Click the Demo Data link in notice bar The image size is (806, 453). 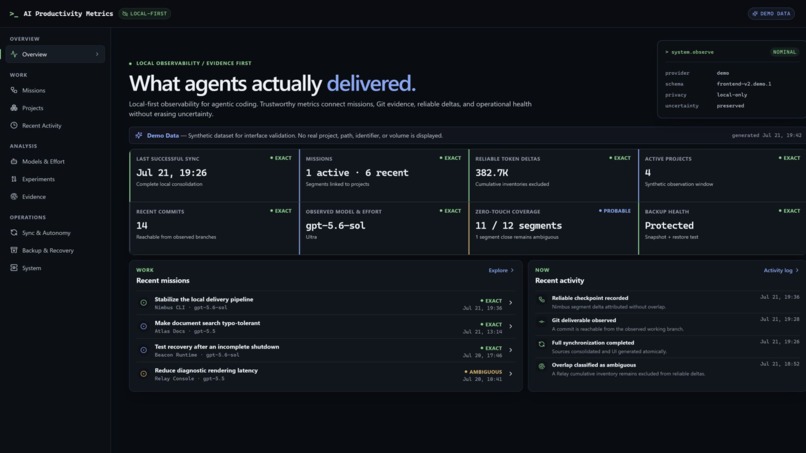coord(163,136)
